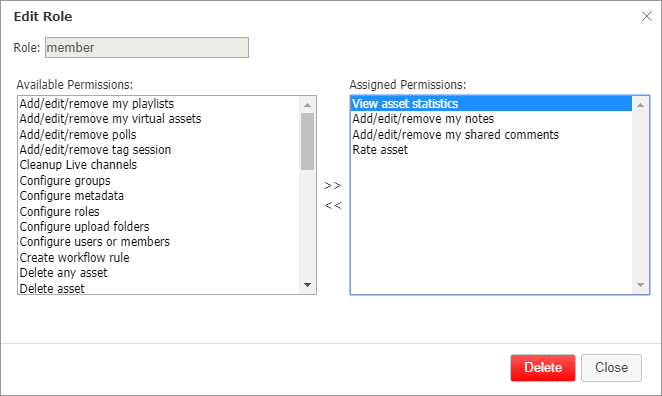Click the Role name input field
The width and height of the screenshot is (662, 396).
pyautogui.click(x=147, y=47)
